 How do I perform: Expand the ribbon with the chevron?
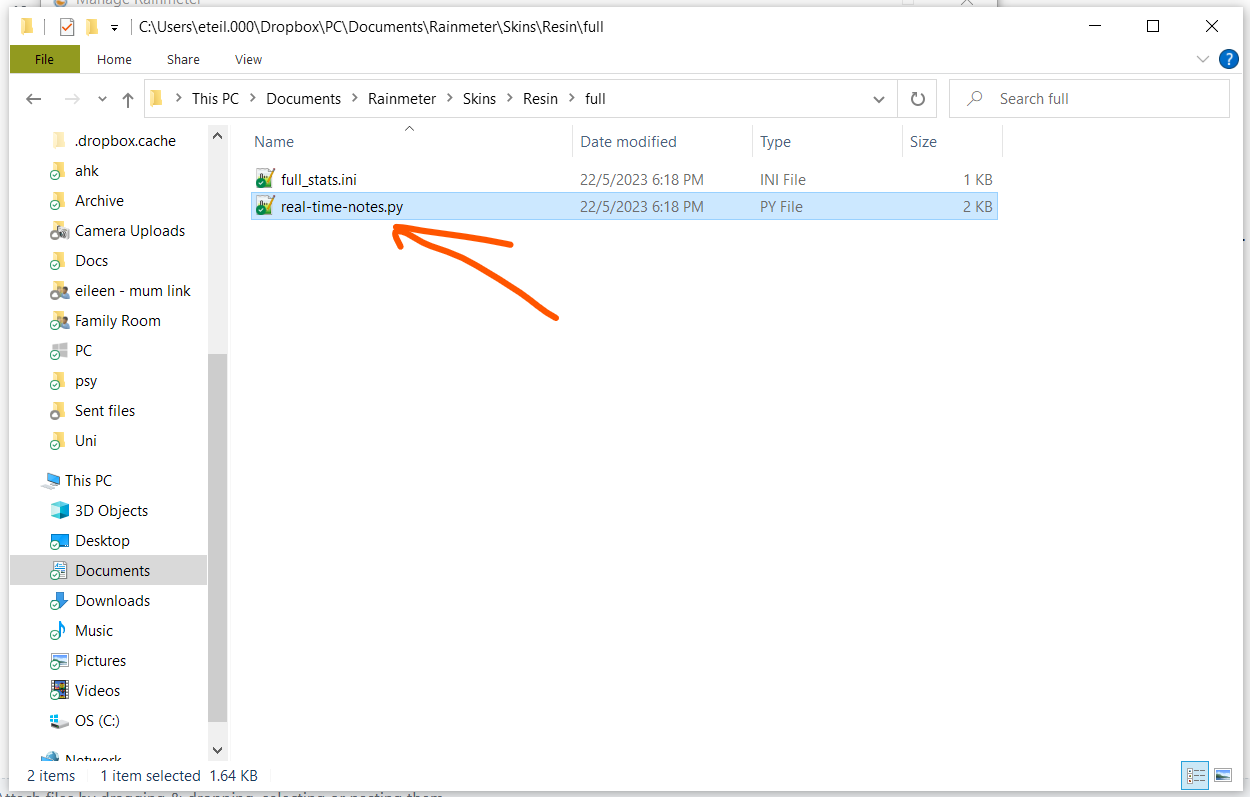pyautogui.click(x=1203, y=59)
